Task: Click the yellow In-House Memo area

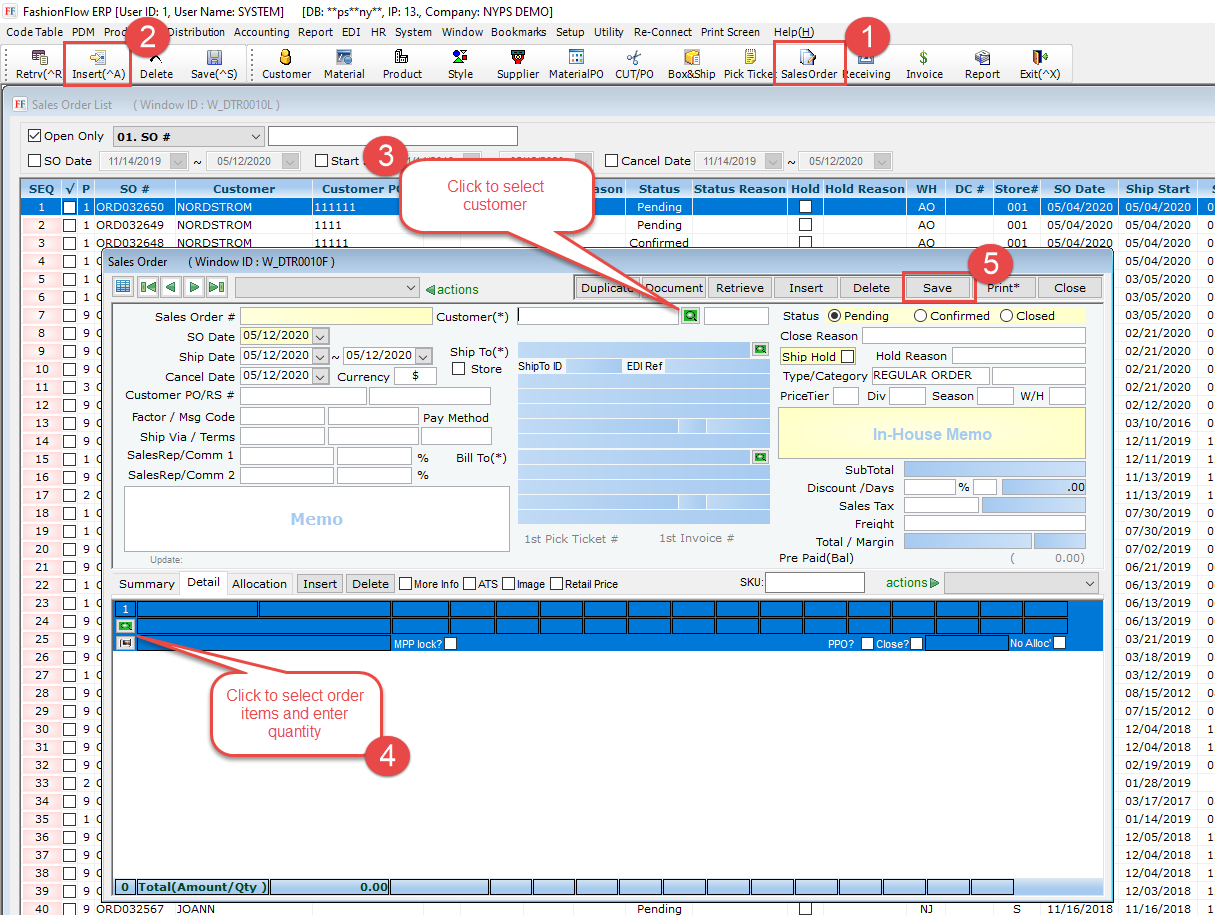Action: (x=931, y=434)
